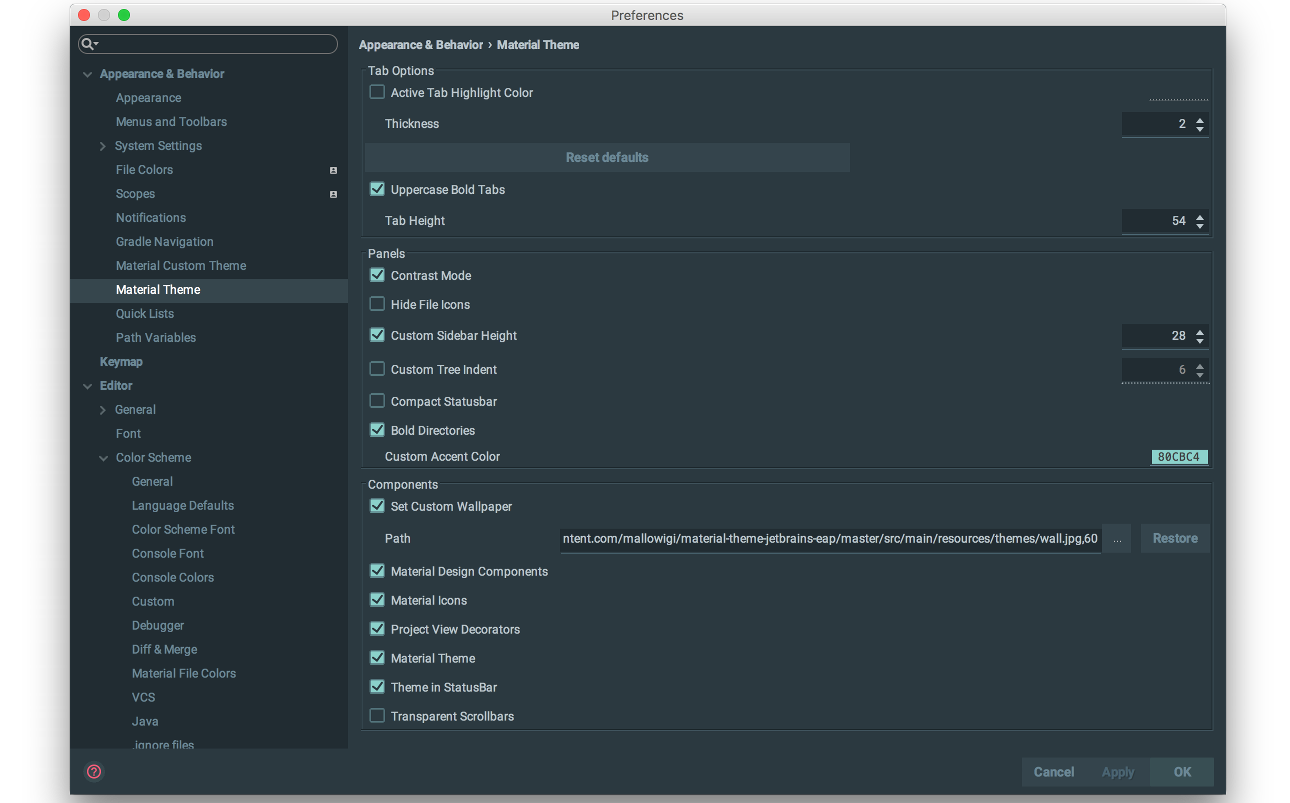Viewport: 1290px width, 803px height.
Task: Open the Custom Accent Color swatch 80CBC4
Action: pyautogui.click(x=1179, y=456)
